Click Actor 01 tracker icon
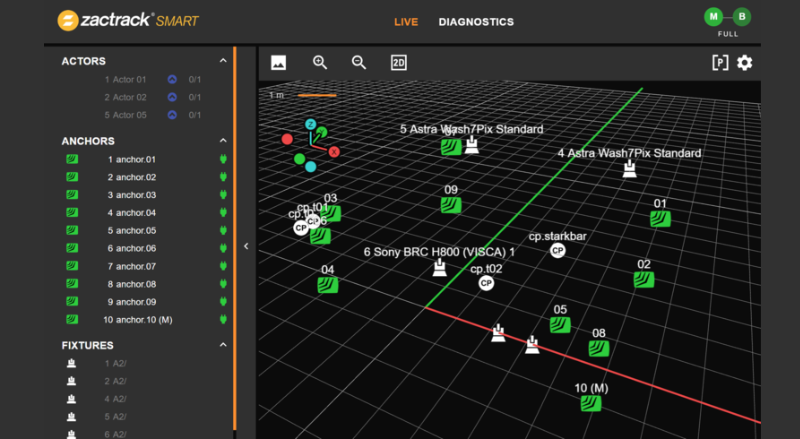 coord(172,79)
